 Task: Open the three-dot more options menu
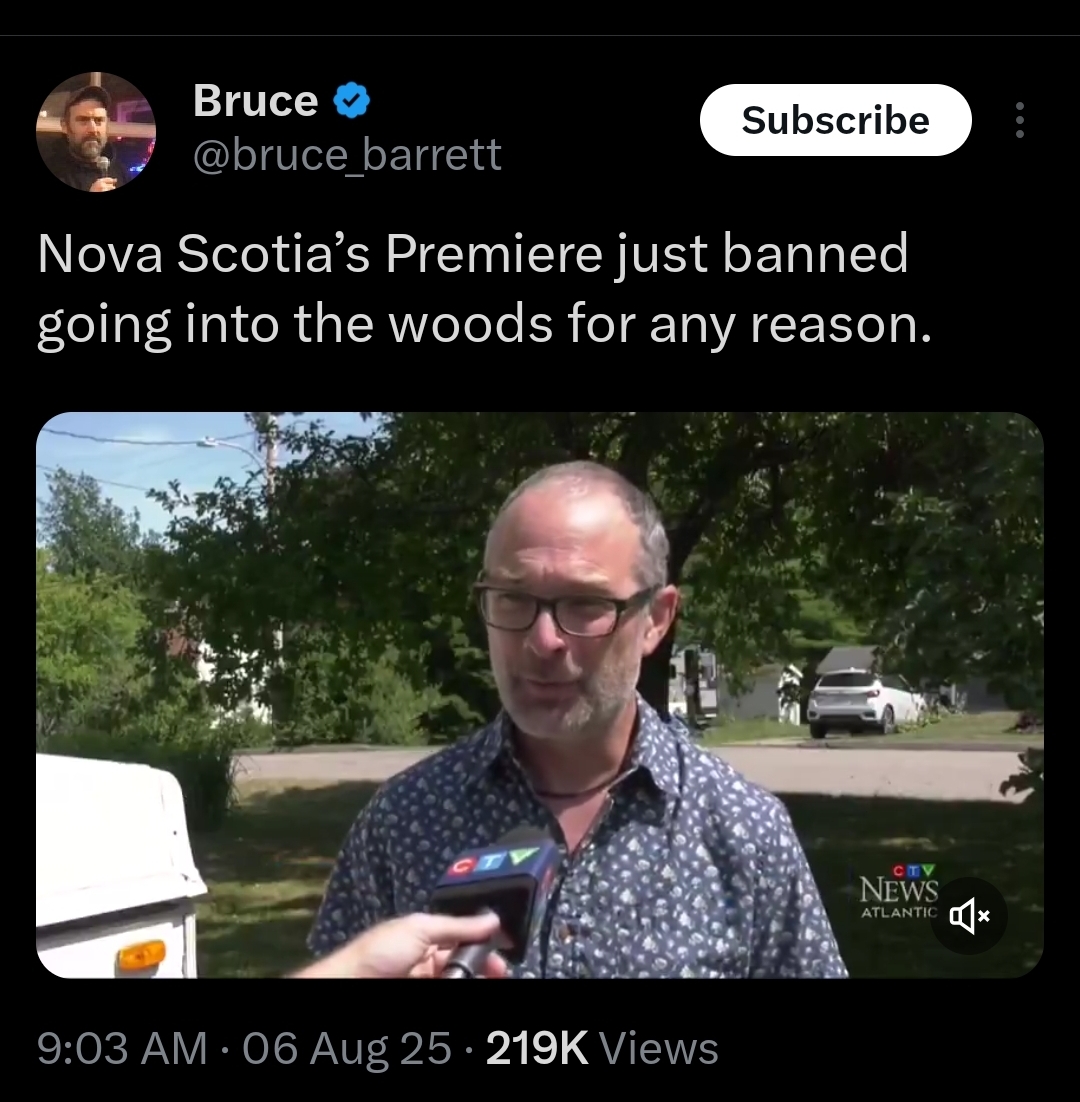tap(1020, 120)
